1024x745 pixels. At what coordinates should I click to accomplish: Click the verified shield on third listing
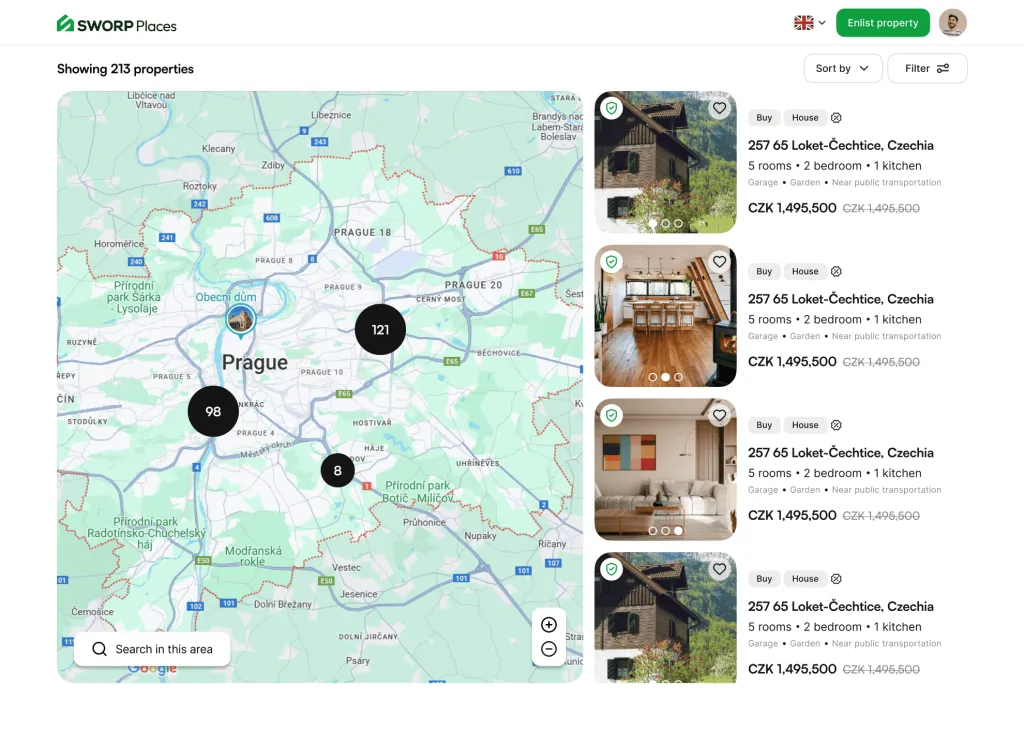[612, 415]
